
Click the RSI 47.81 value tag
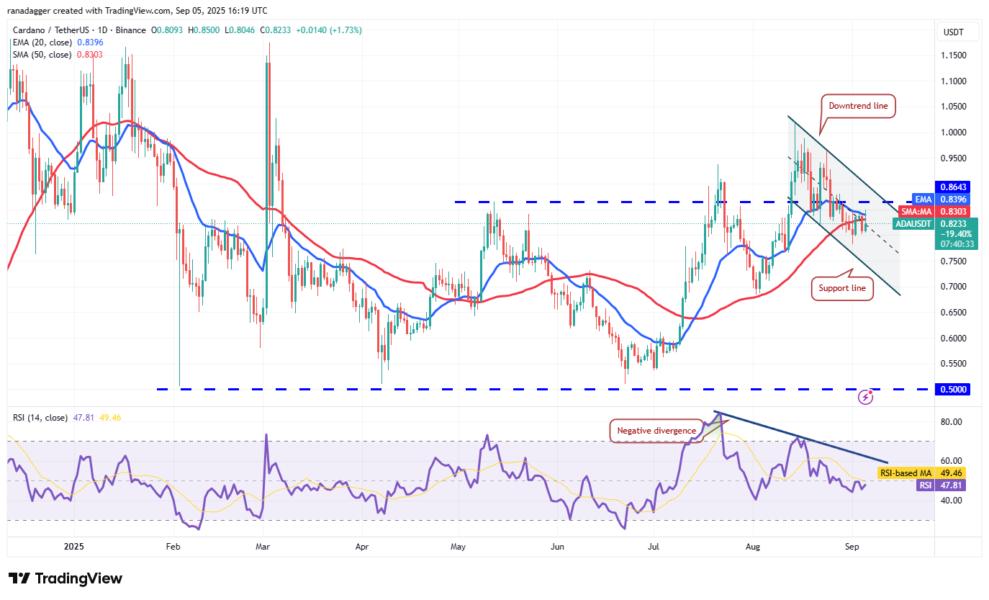click(x=942, y=485)
